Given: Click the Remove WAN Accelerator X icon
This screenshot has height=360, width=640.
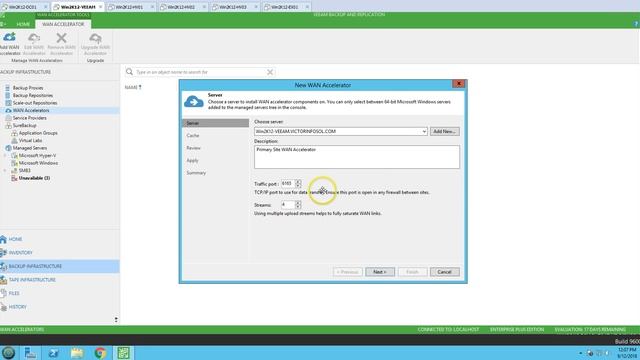Looking at the screenshot, I should [61, 38].
